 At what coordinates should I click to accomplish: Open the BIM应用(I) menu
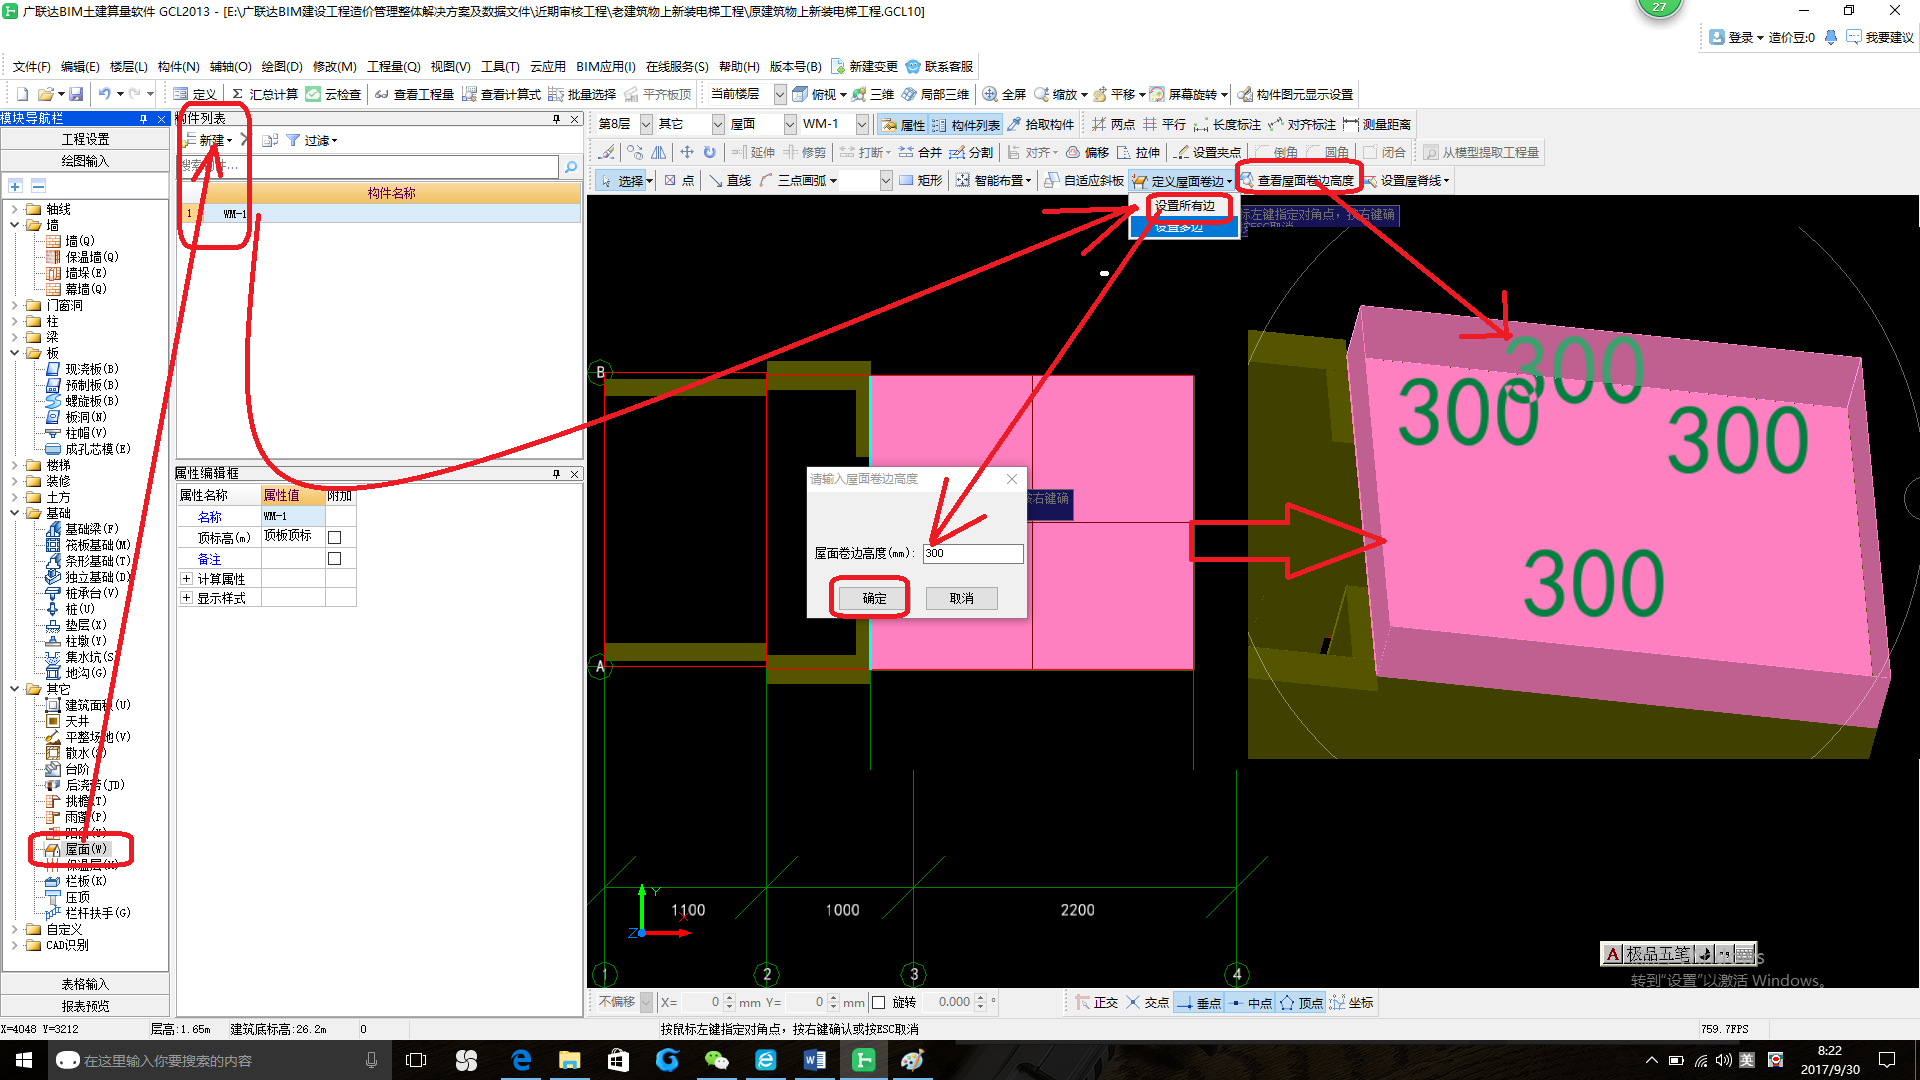[x=606, y=66]
